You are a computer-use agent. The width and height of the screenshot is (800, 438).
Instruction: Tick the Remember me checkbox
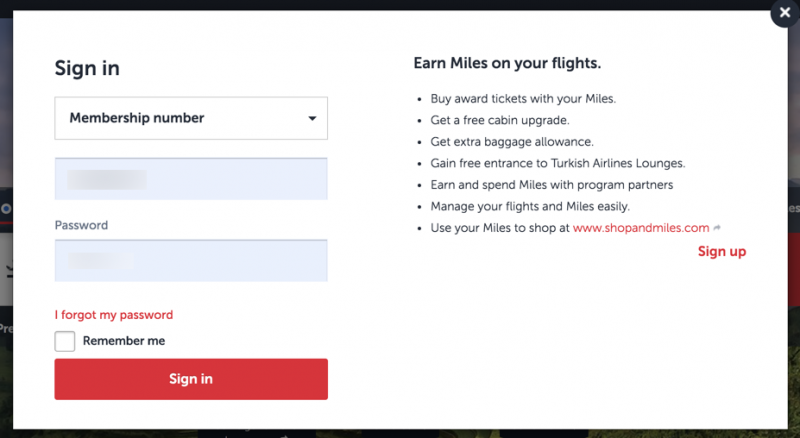click(65, 341)
